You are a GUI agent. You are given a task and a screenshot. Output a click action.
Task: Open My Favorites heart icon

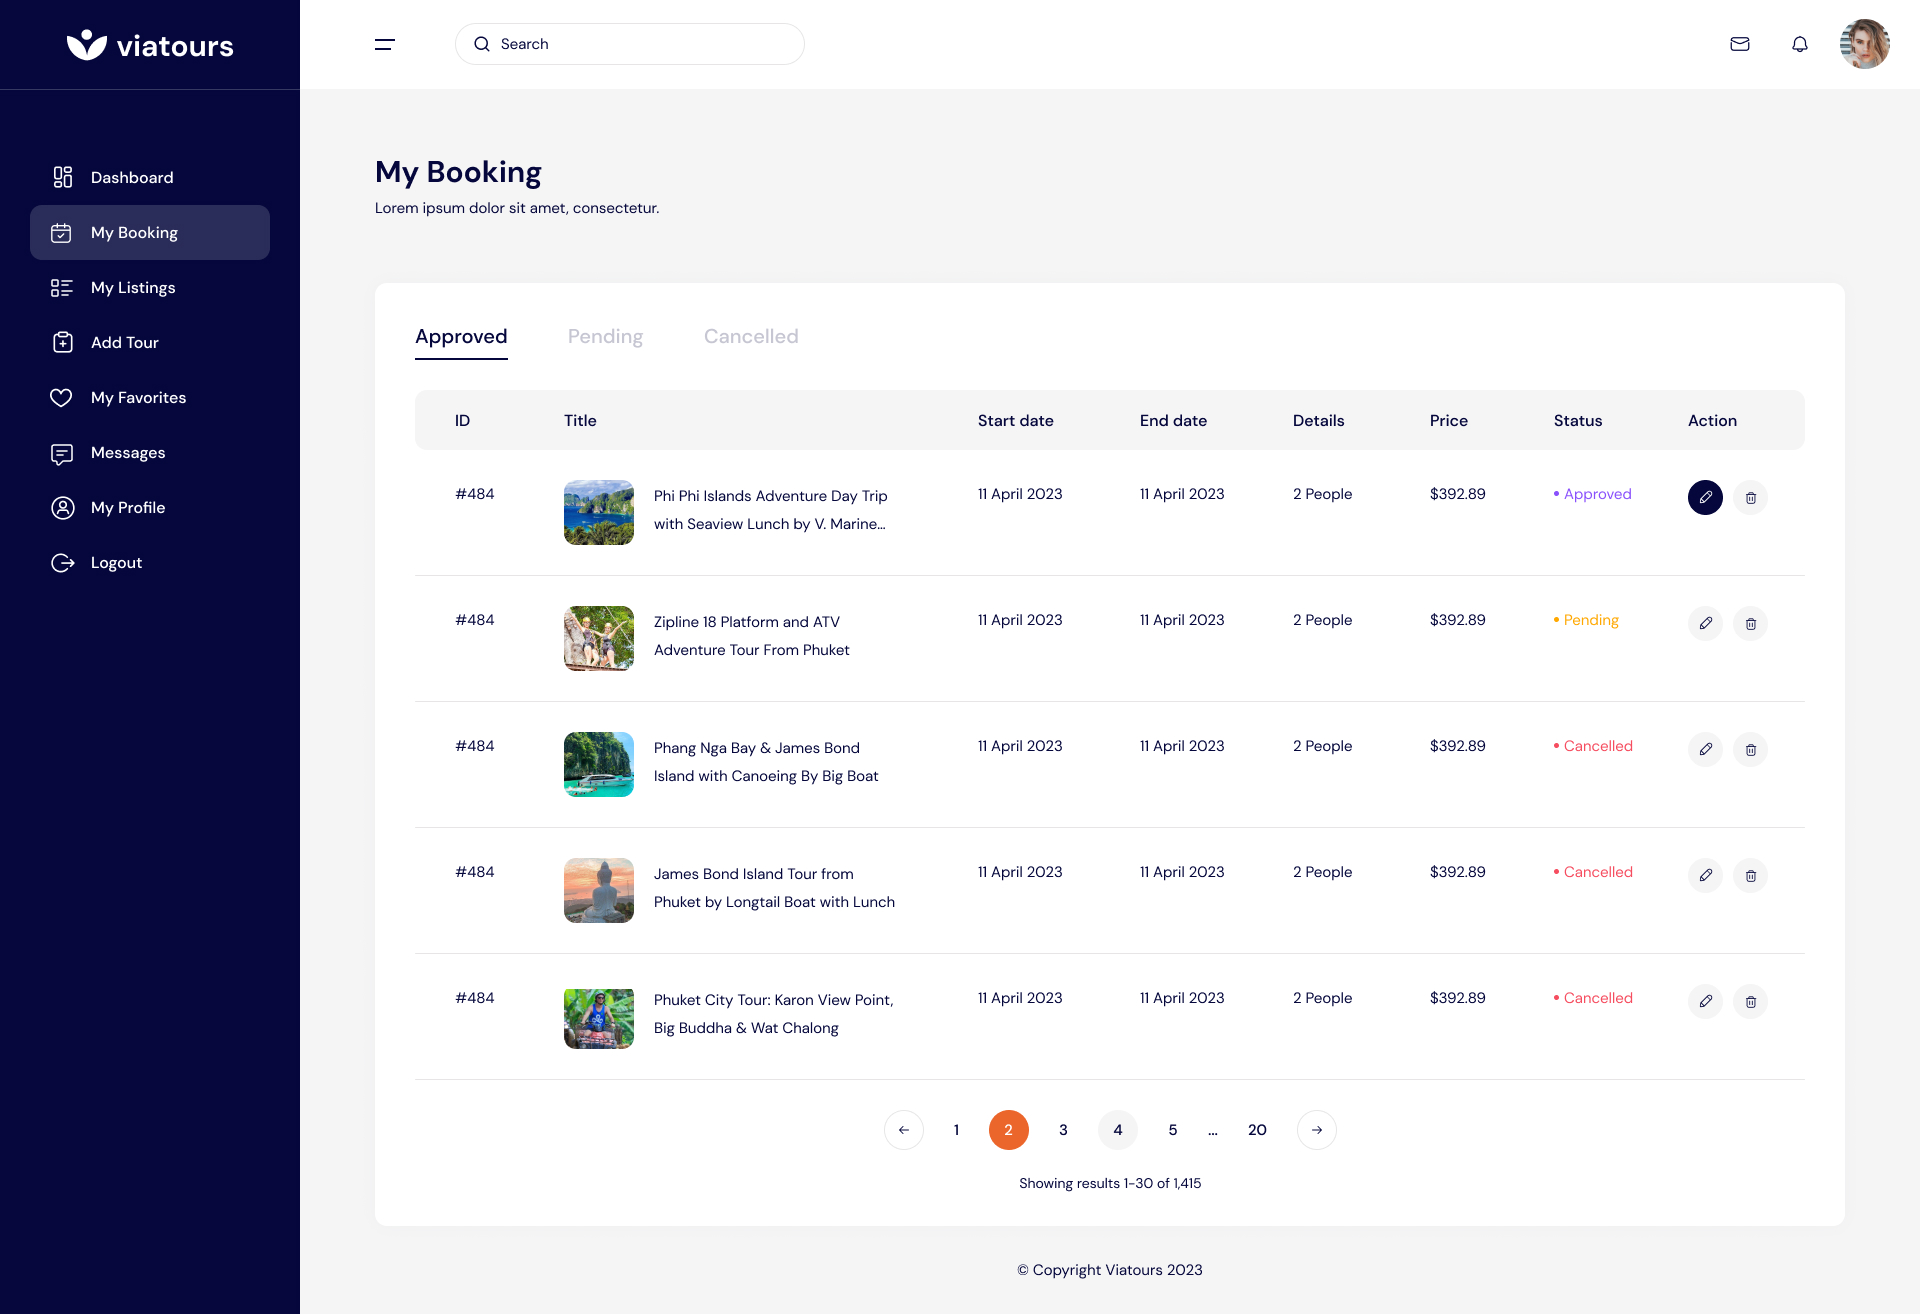coord(62,397)
